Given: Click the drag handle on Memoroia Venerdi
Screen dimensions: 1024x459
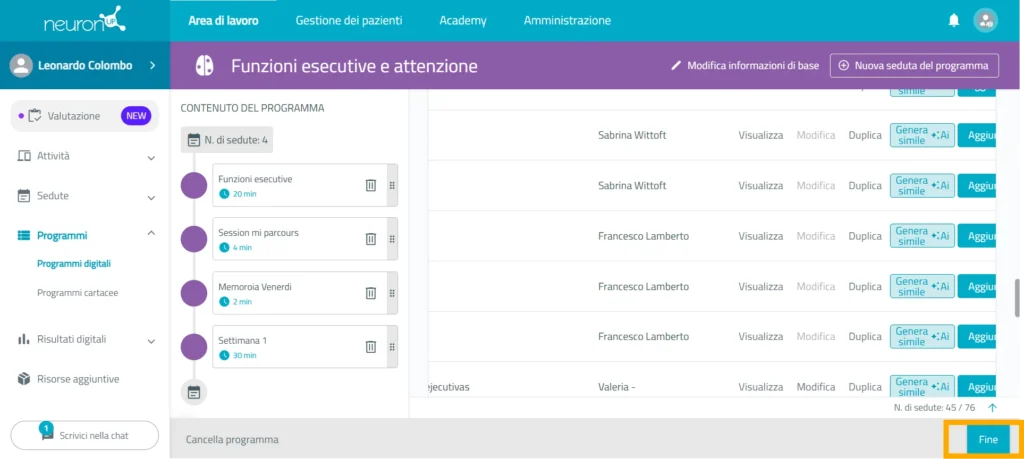Looking at the screenshot, I should (392, 293).
